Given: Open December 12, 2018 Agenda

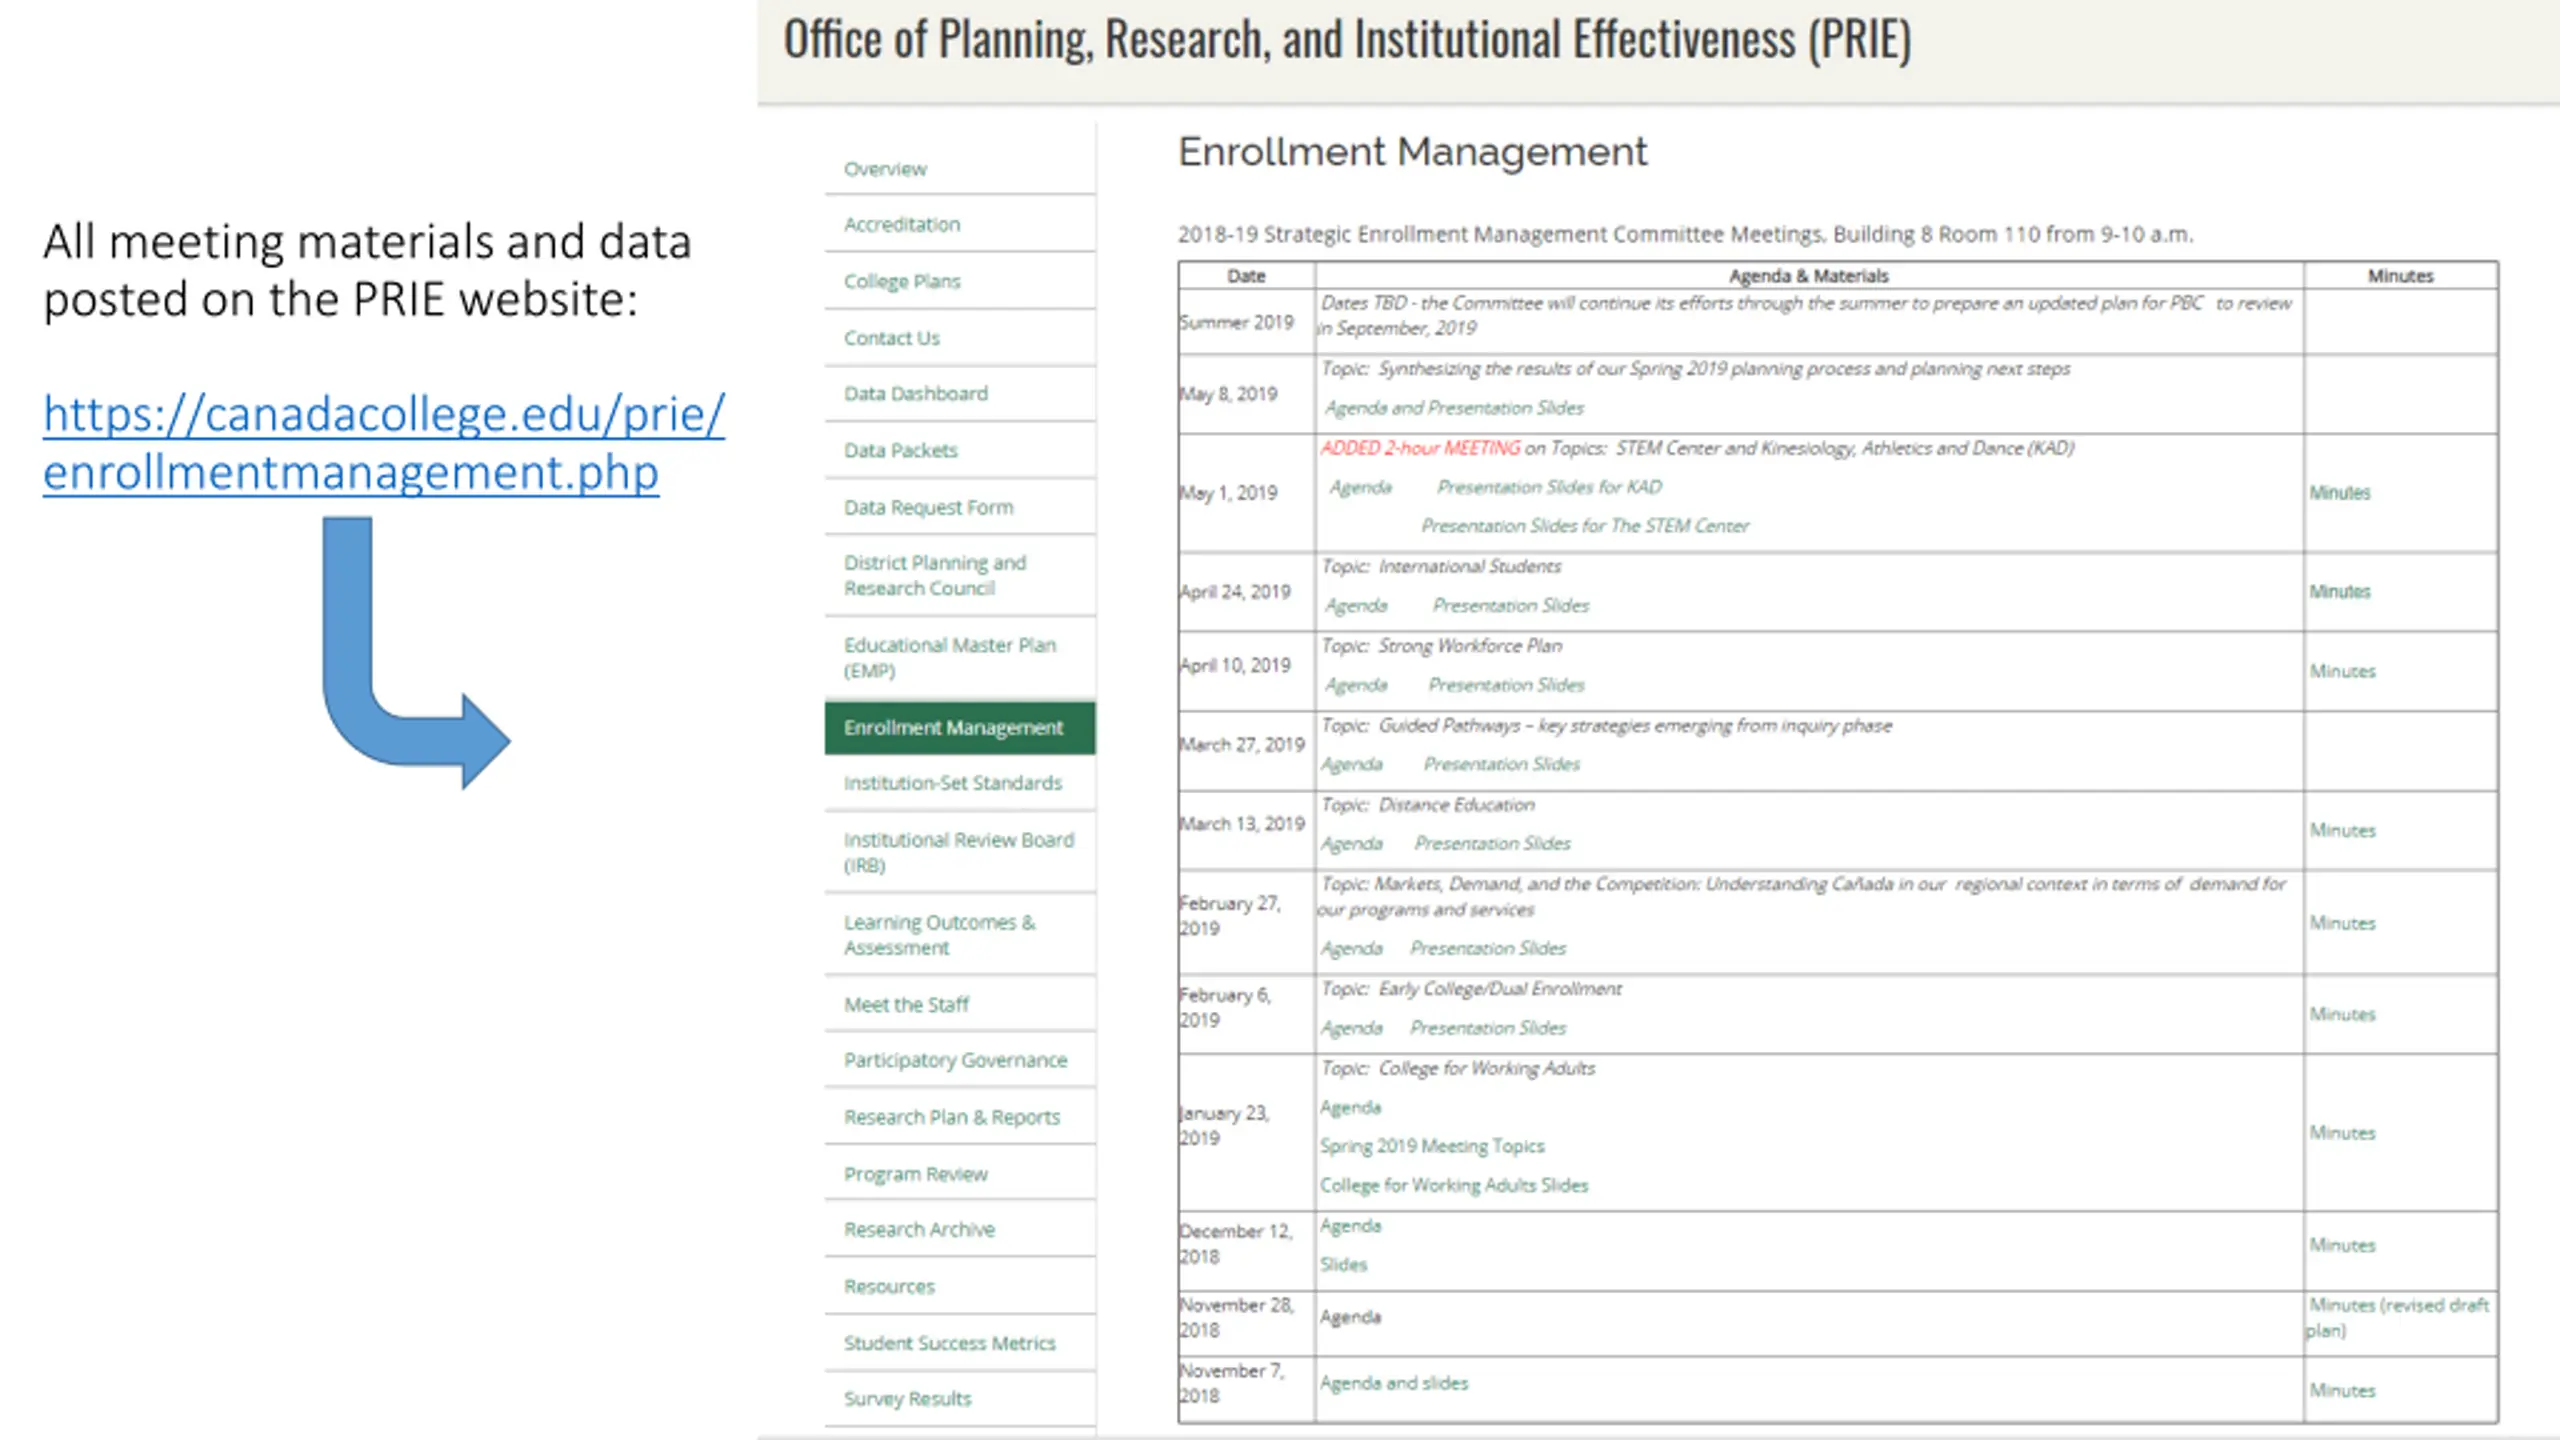Looking at the screenshot, I should [x=1351, y=1226].
